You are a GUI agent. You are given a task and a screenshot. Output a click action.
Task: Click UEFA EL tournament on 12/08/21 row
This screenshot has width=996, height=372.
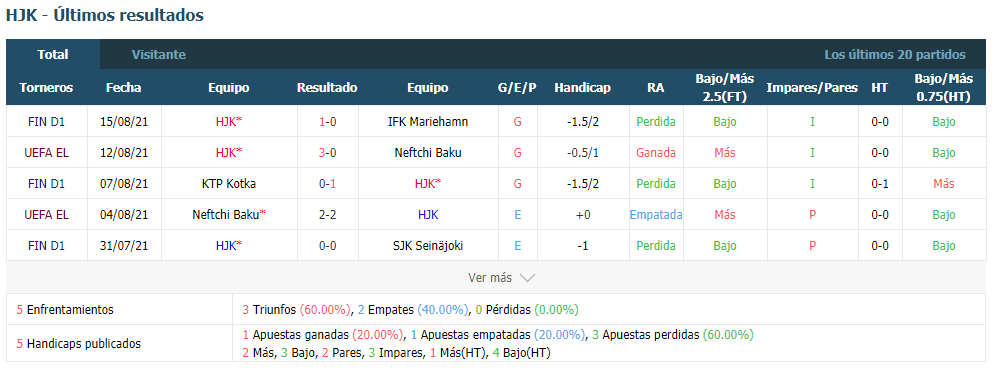(46, 152)
